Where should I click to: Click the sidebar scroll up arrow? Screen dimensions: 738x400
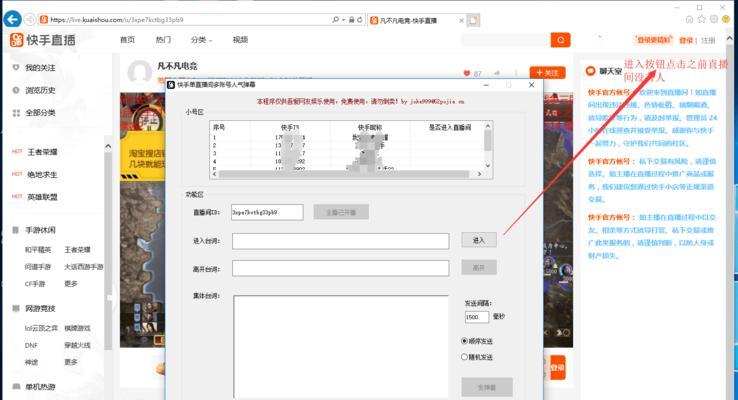tap(108, 146)
